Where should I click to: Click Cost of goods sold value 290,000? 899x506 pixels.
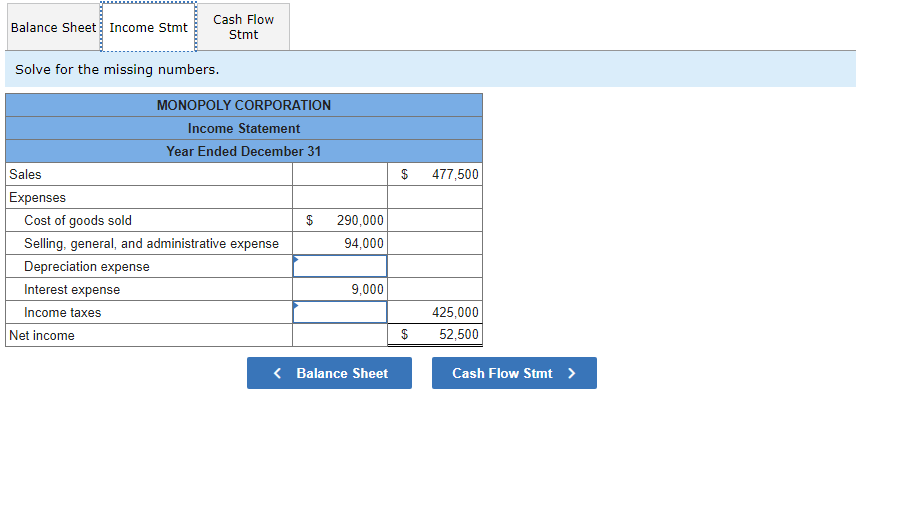(x=360, y=220)
